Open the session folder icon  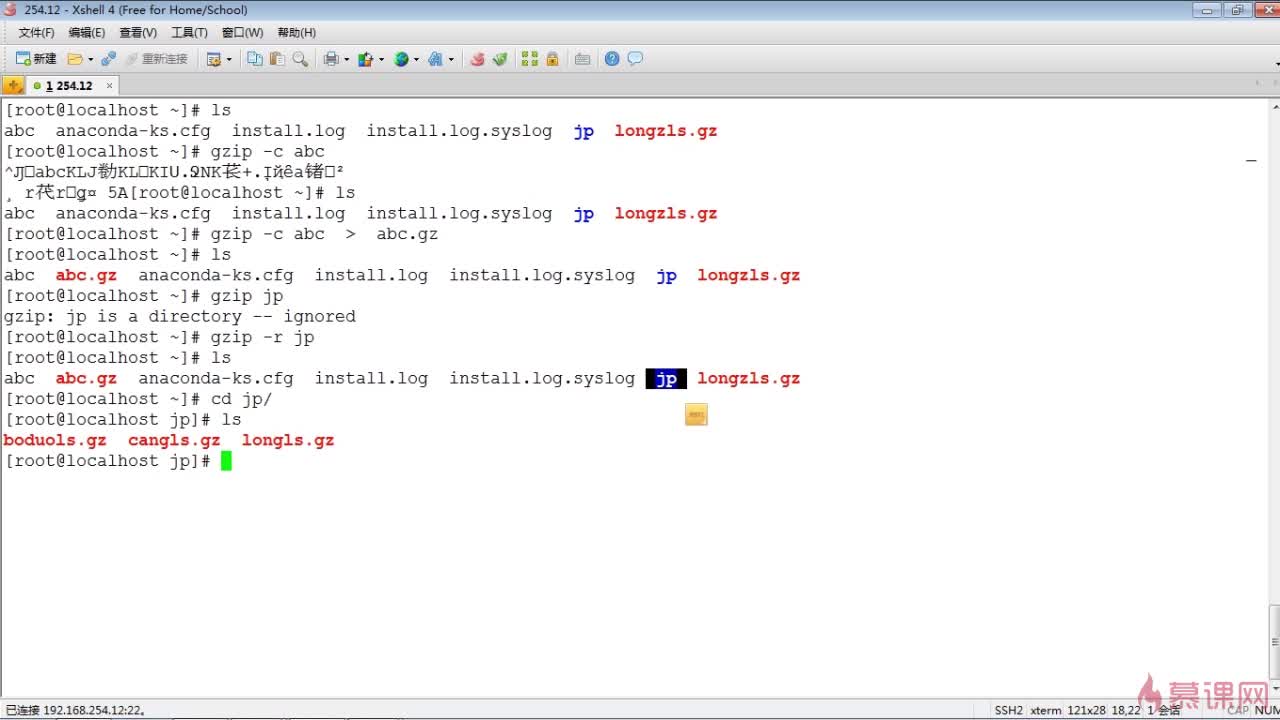point(75,59)
